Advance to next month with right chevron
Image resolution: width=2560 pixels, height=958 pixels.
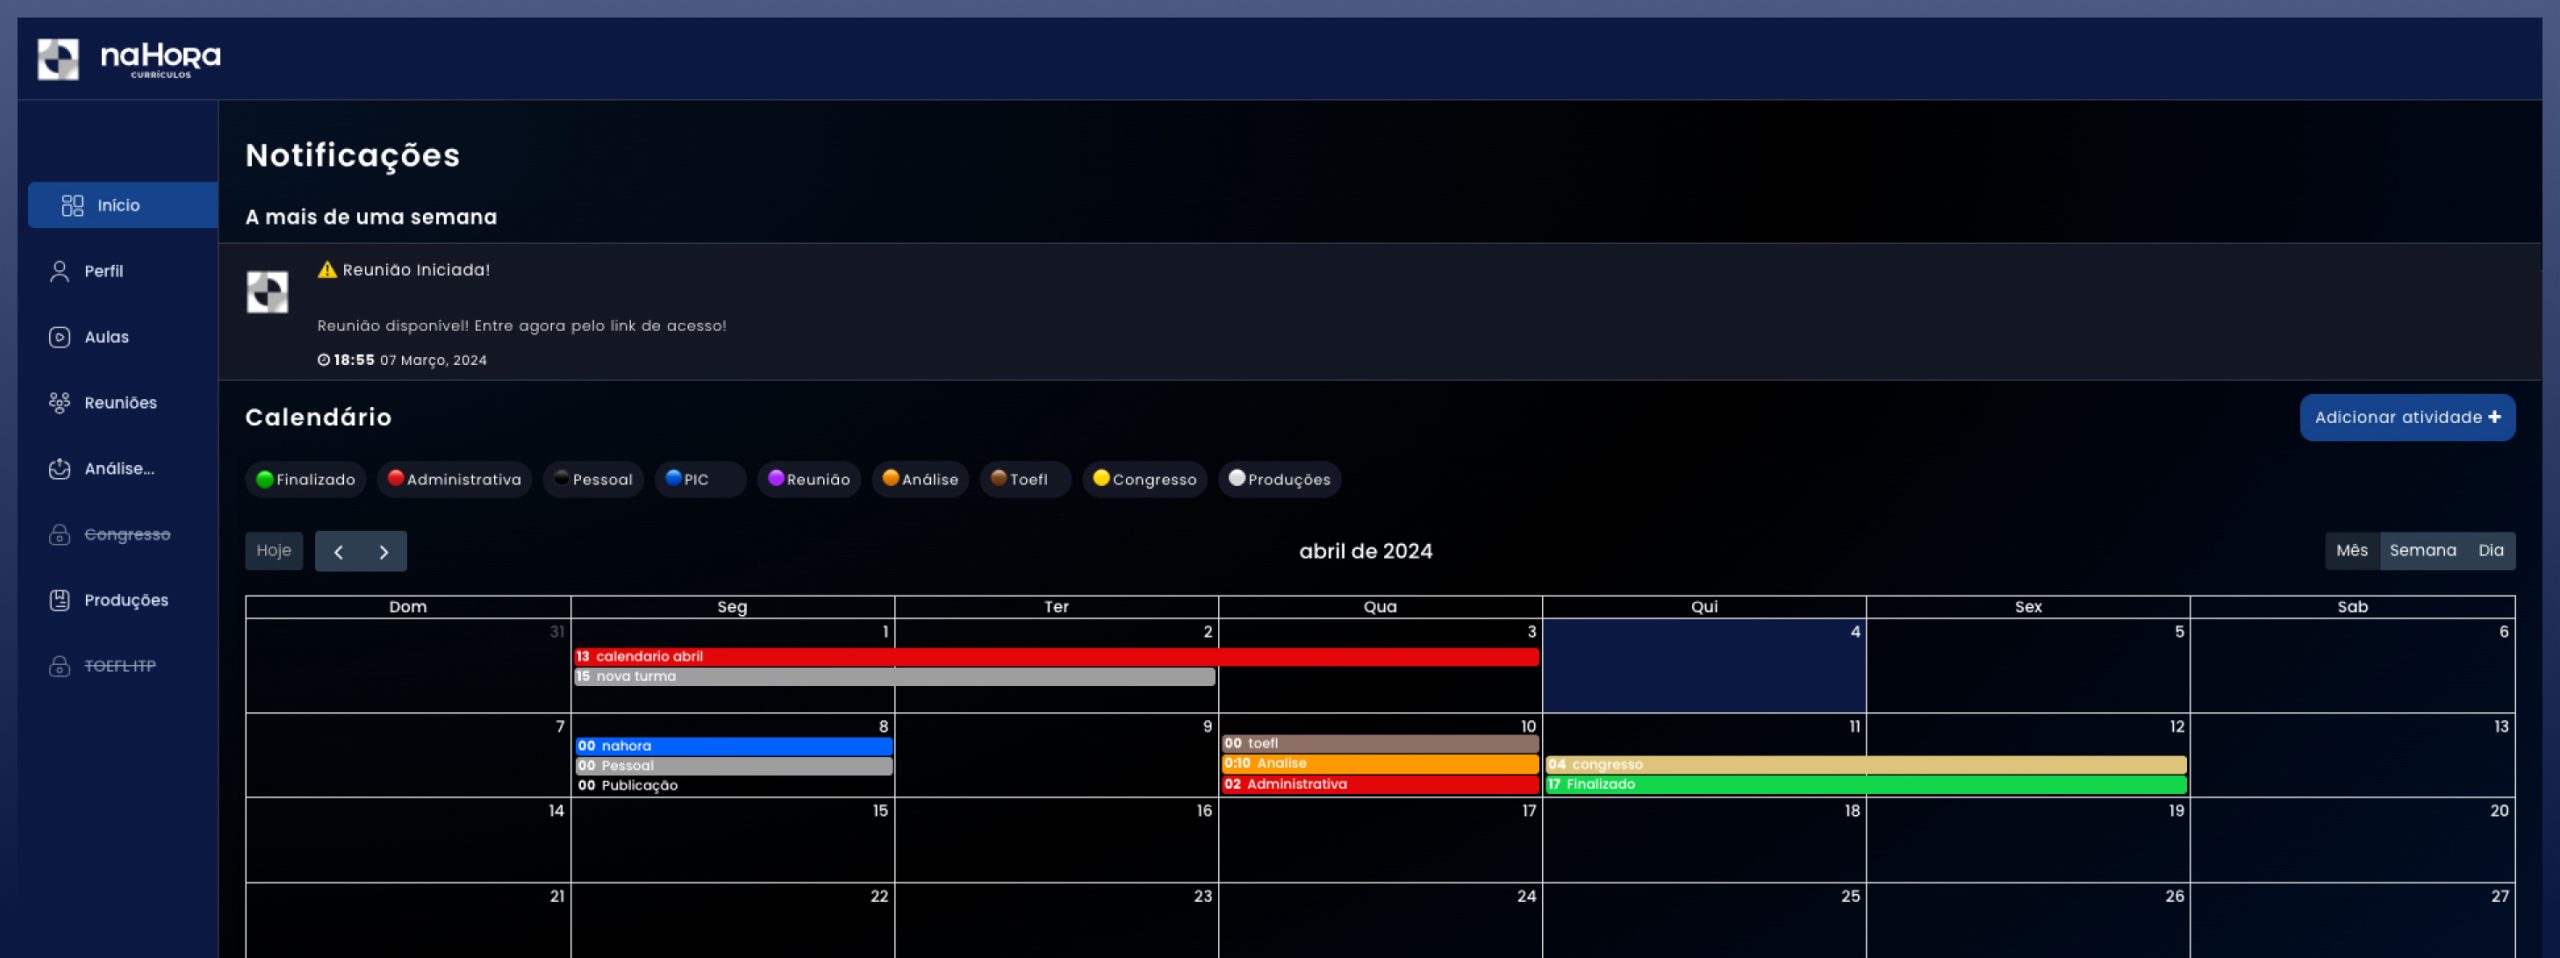384,552
